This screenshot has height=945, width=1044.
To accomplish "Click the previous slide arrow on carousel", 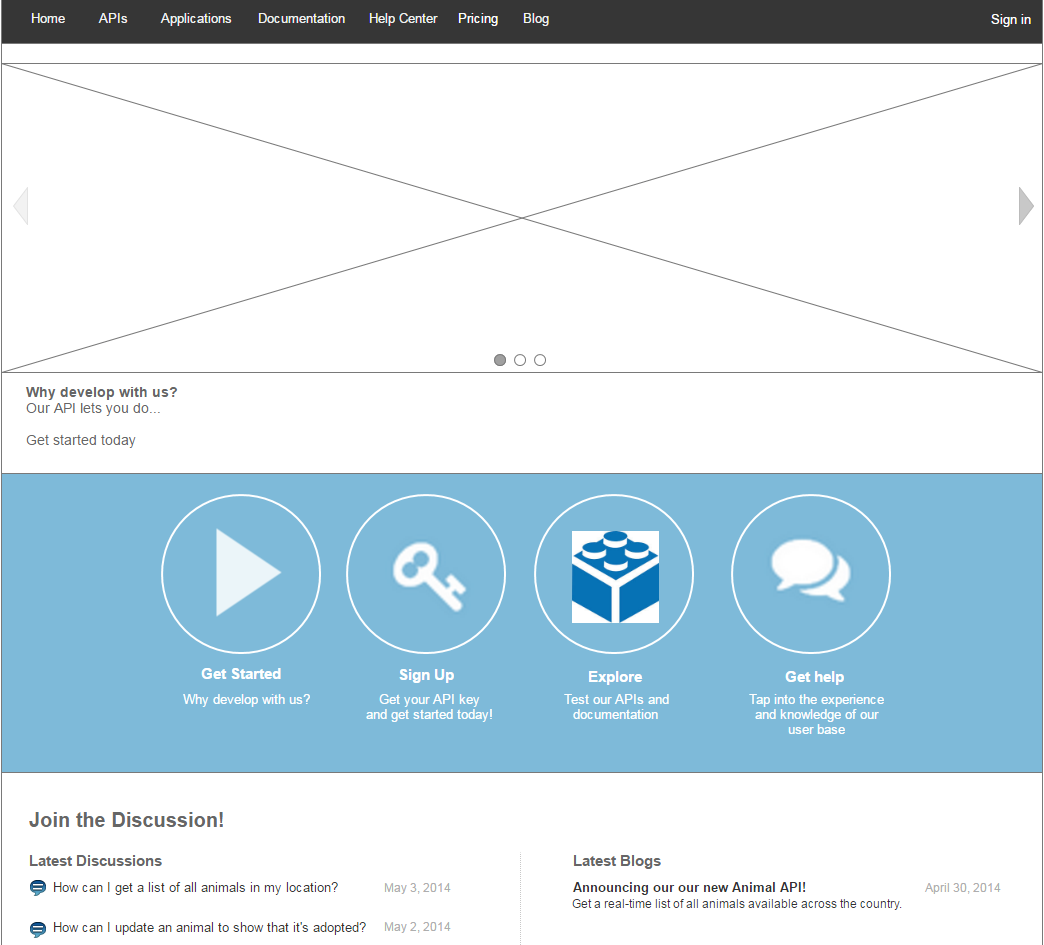I will (x=20, y=206).
